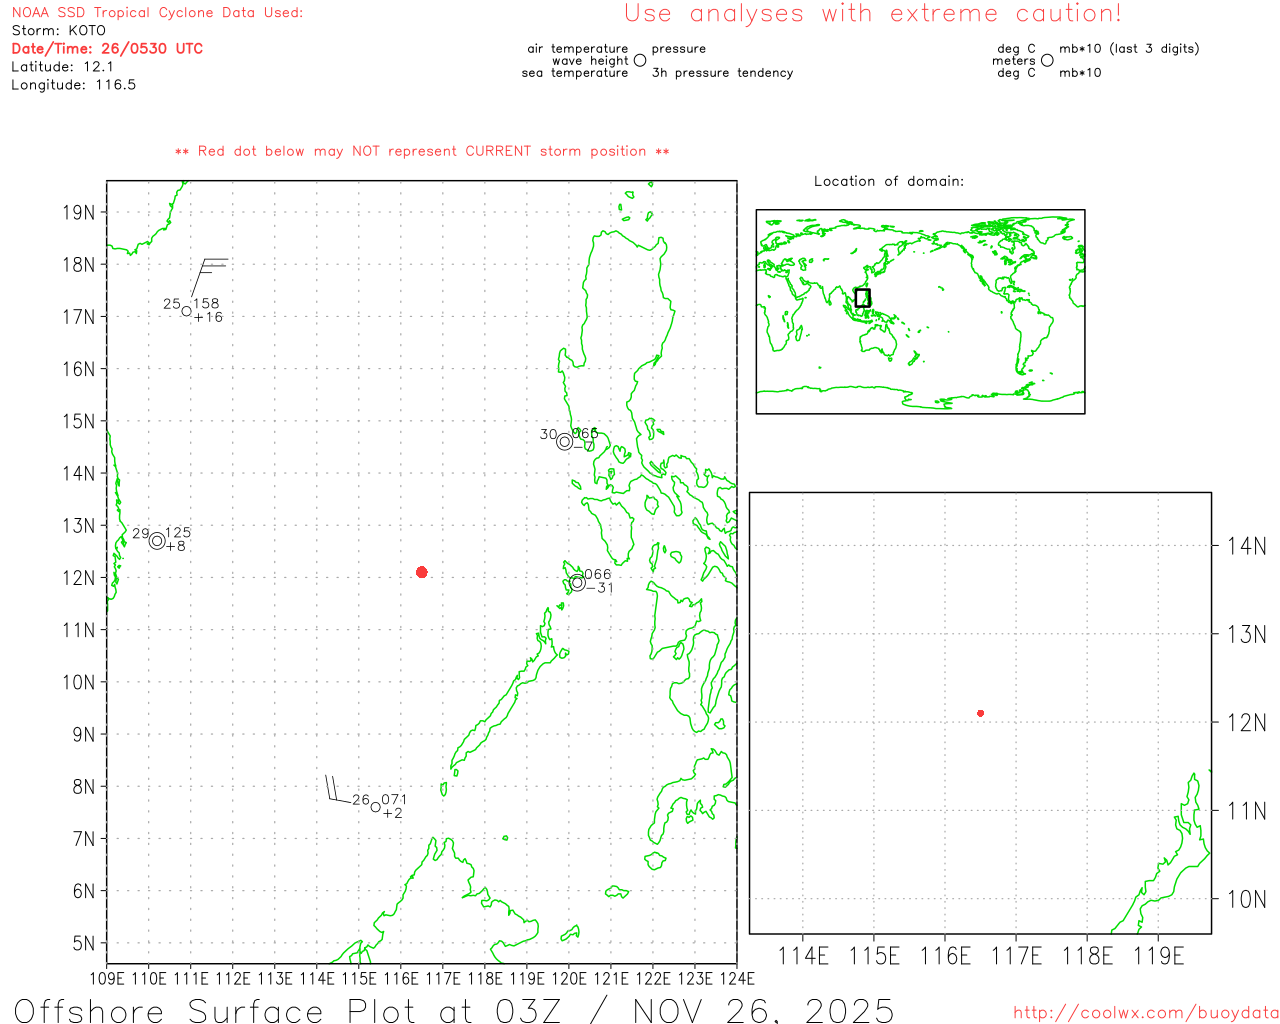Click the '124E' longitude label

[736, 978]
